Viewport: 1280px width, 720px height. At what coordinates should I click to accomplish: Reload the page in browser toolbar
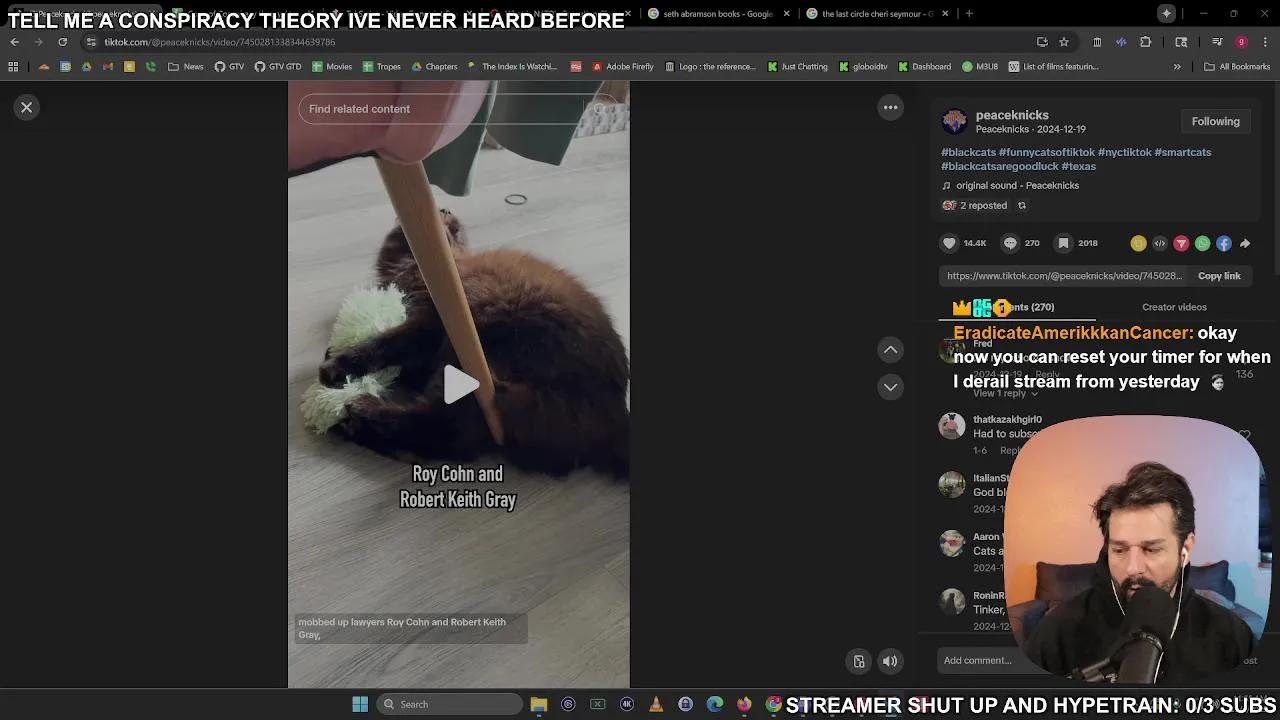tap(62, 42)
